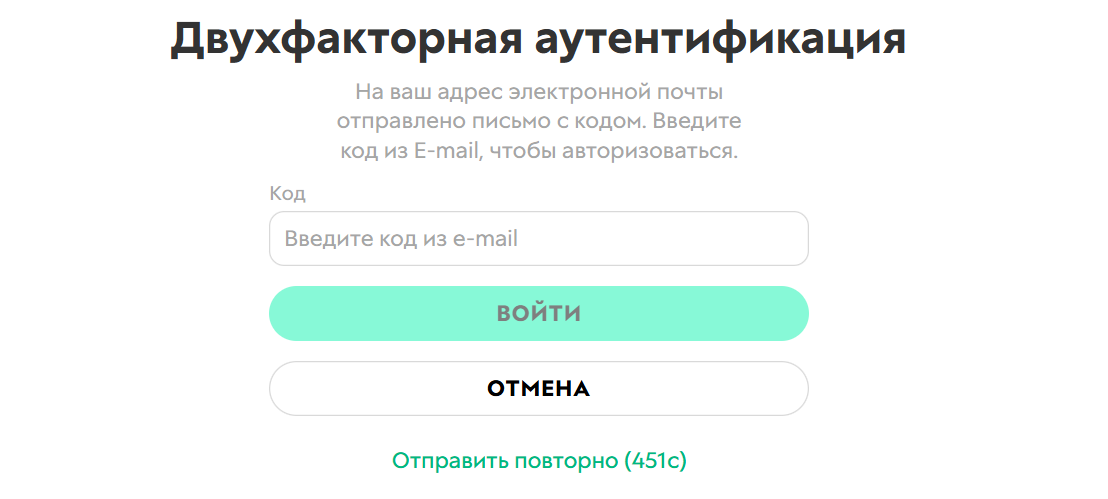Submit the code using the green login button
This screenshot has height=499, width=1108.
pos(538,314)
